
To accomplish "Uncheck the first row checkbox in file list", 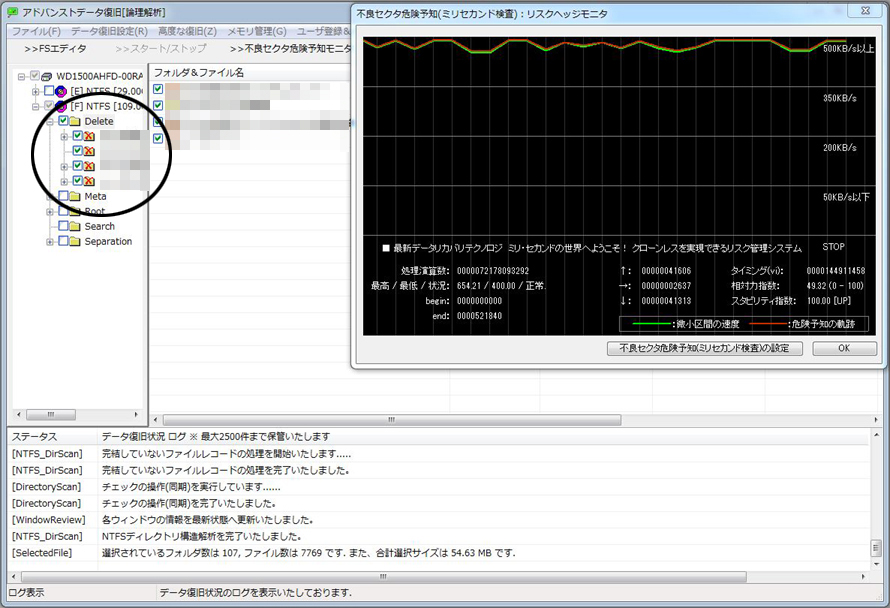I will 158,89.
